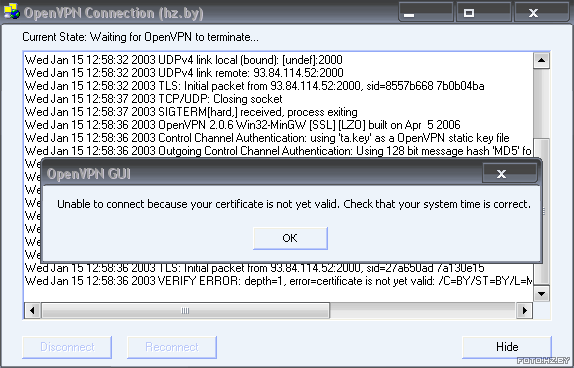The image size is (574, 368).
Task: Click the 'certificate is not yet valid' dialog message
Action: tap(294, 204)
